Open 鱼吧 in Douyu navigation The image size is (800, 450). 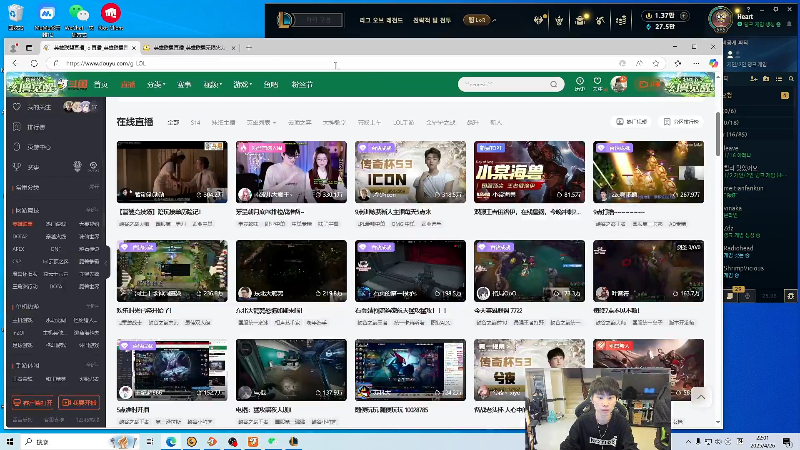pyautogui.click(x=271, y=85)
